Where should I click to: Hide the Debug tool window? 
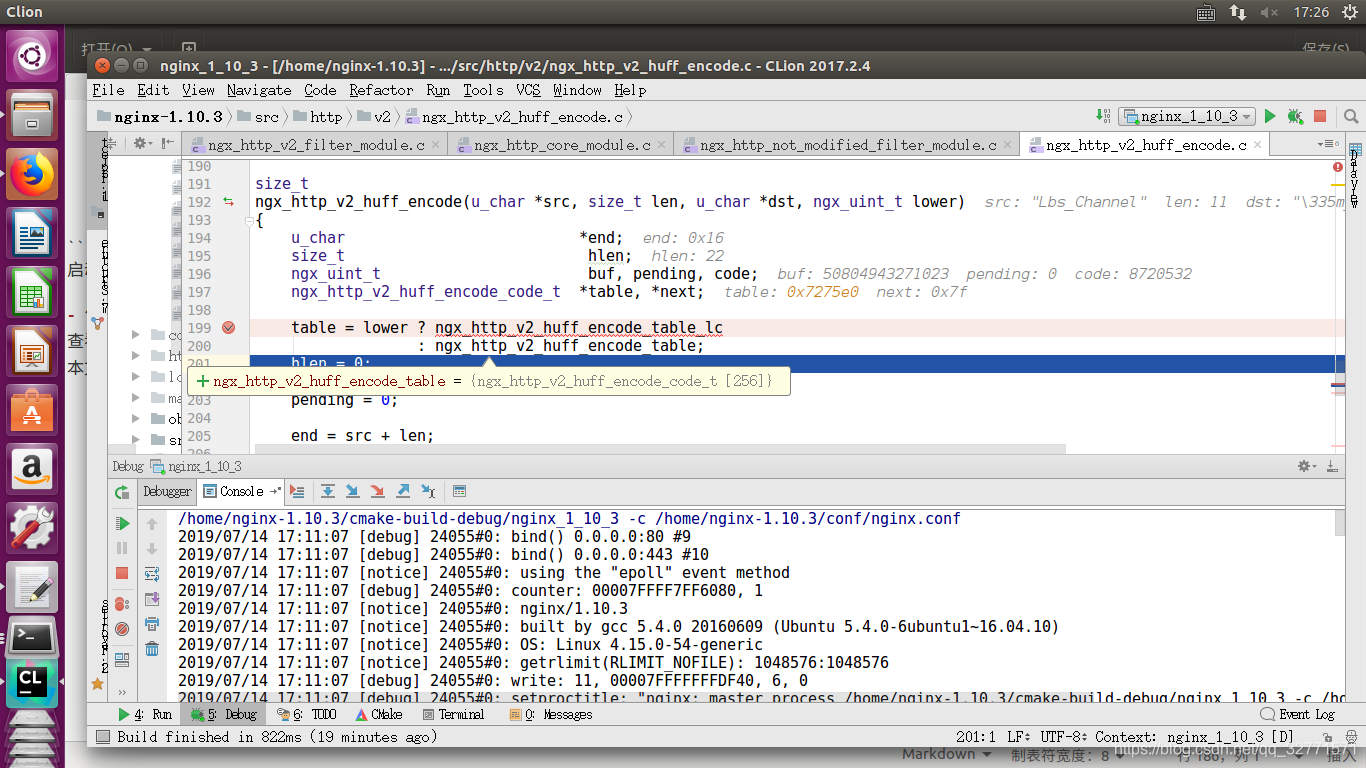click(1333, 466)
